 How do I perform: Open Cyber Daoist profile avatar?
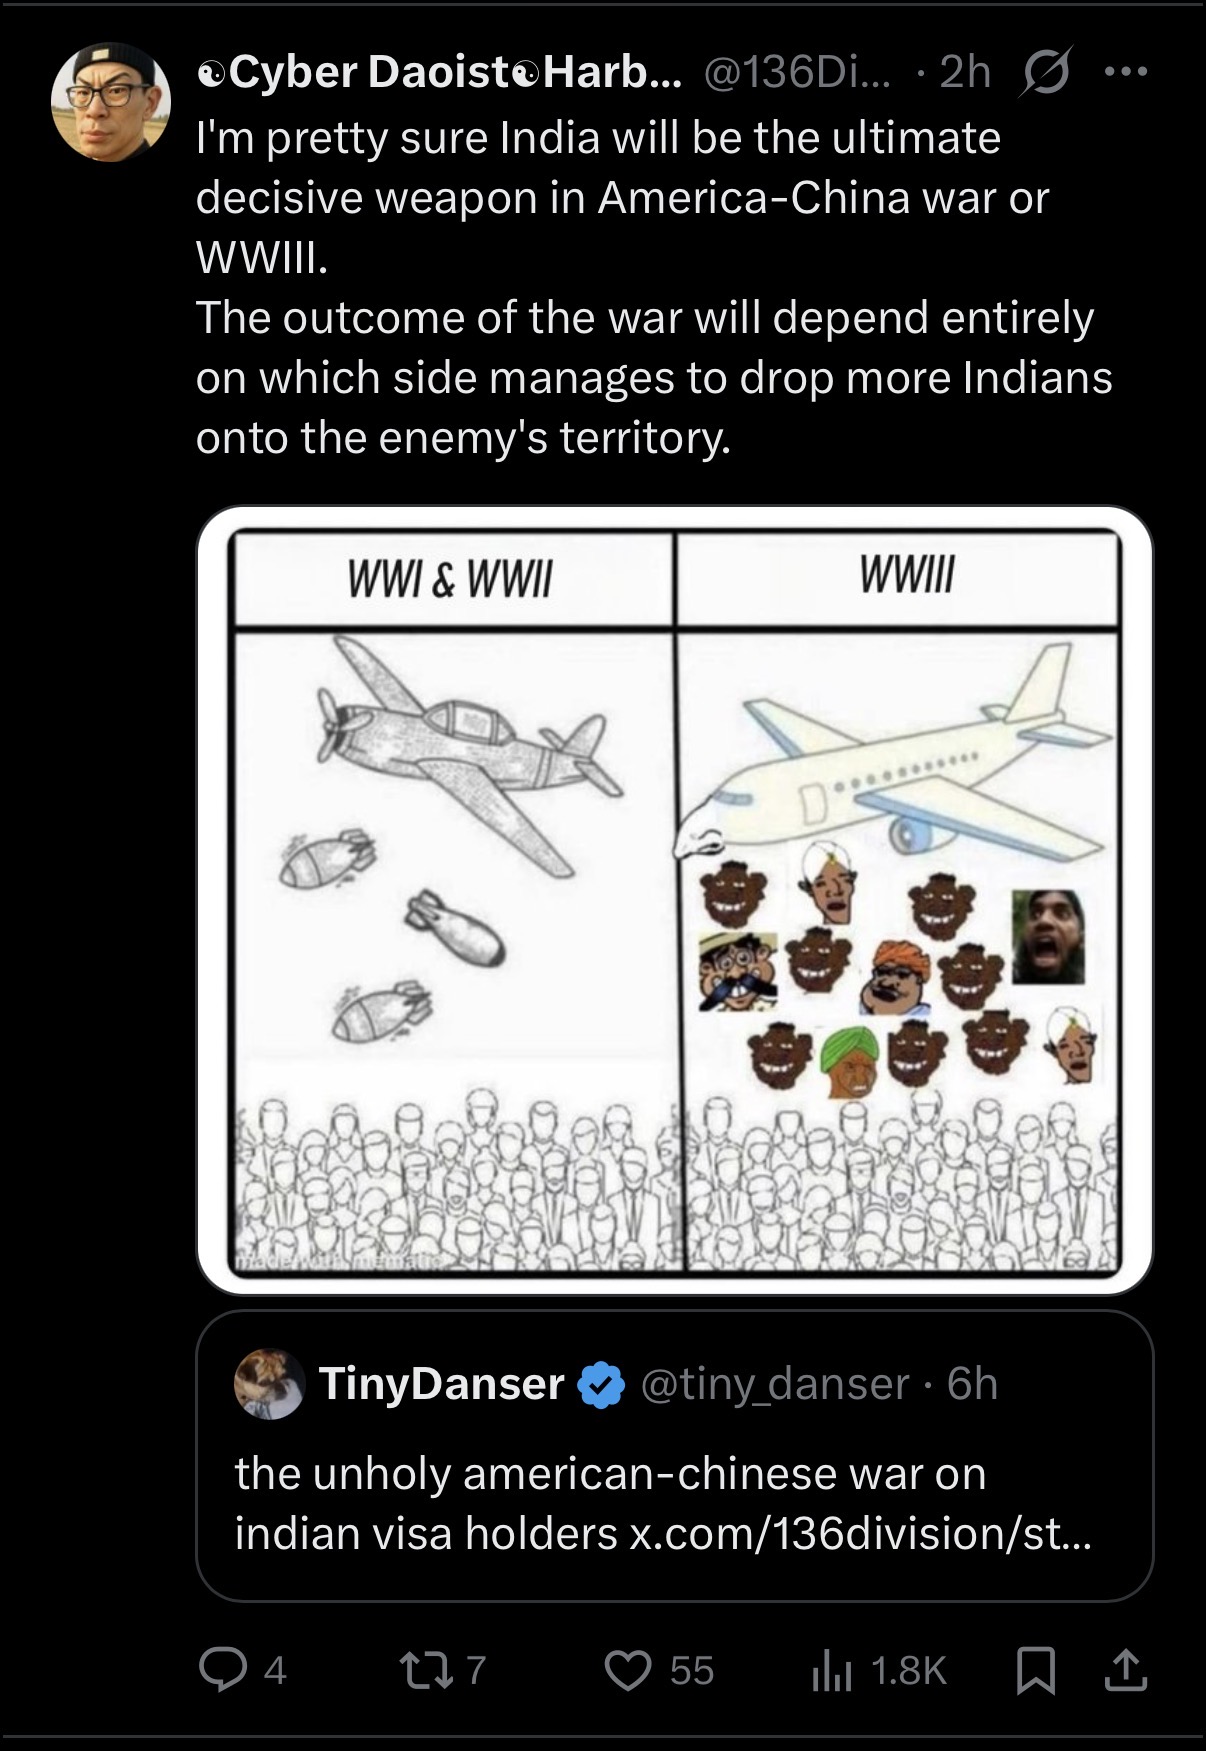tap(111, 102)
